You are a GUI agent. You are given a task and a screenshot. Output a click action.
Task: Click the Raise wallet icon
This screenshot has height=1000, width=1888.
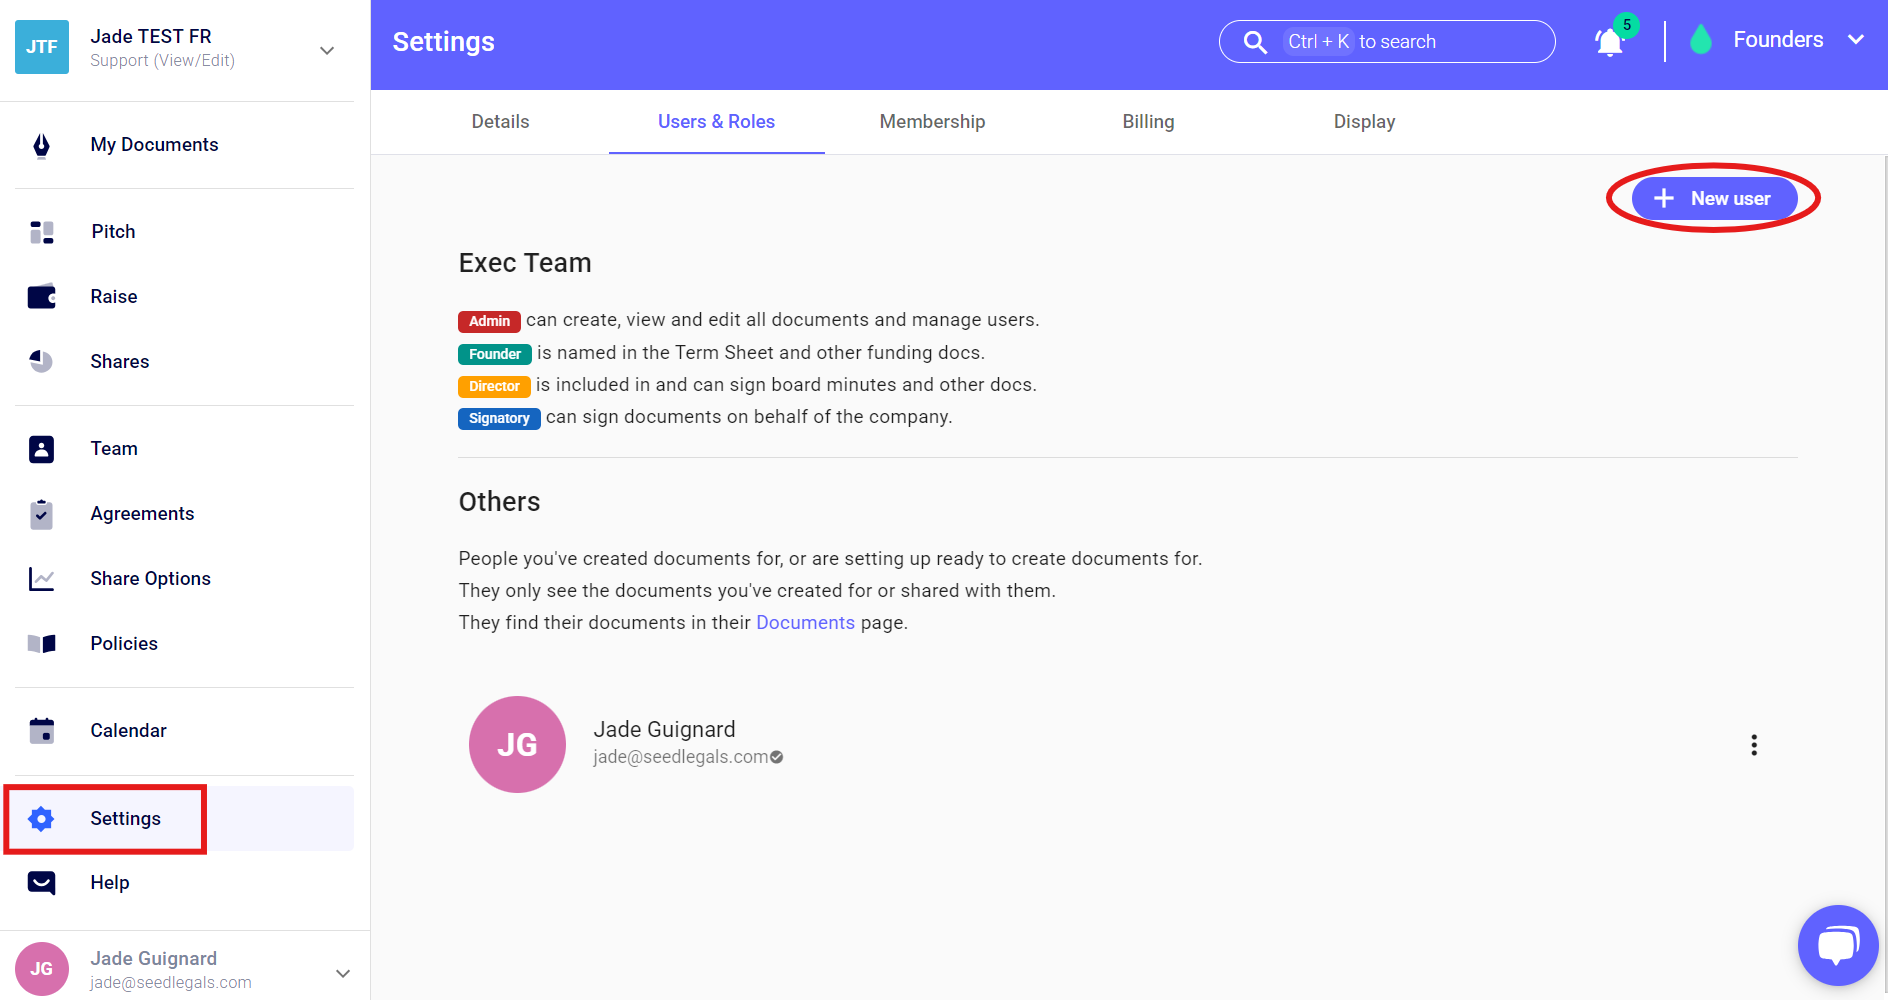[41, 297]
